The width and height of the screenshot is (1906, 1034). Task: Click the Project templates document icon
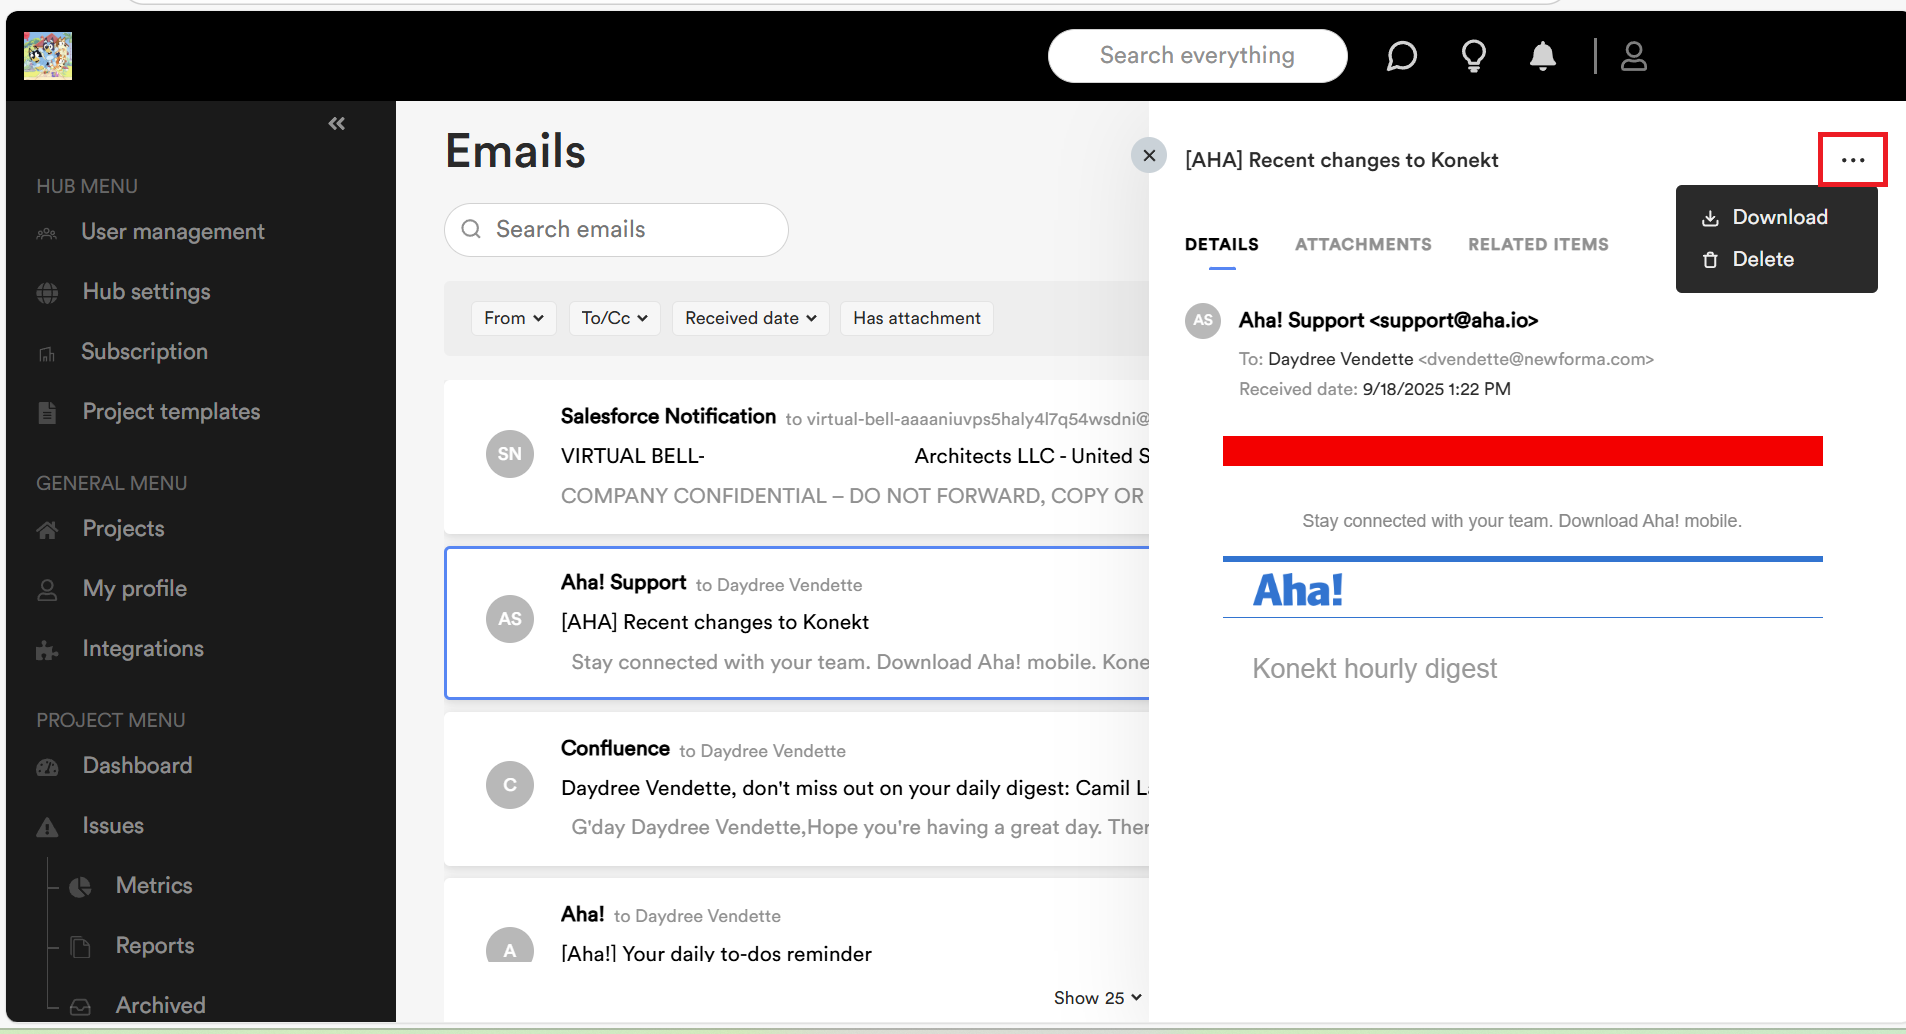tap(47, 412)
